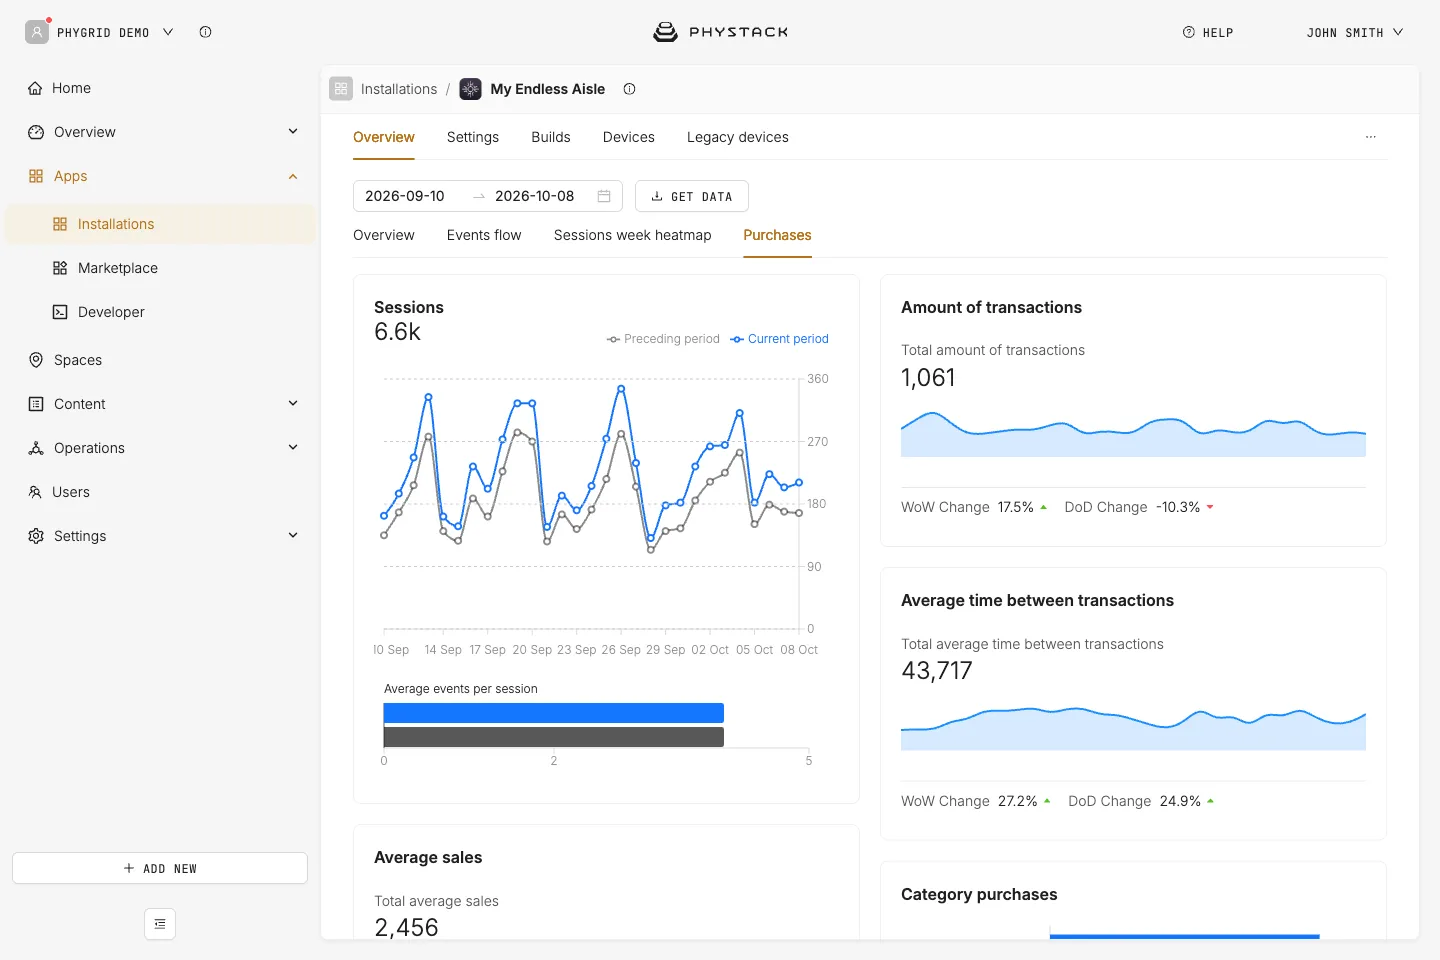This screenshot has height=960, width=1440.
Task: Click the Phystack logo in header
Action: tap(720, 32)
